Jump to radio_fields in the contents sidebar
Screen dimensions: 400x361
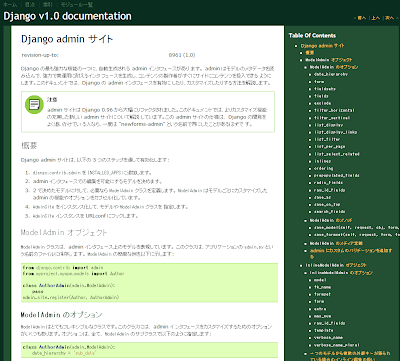328,183
